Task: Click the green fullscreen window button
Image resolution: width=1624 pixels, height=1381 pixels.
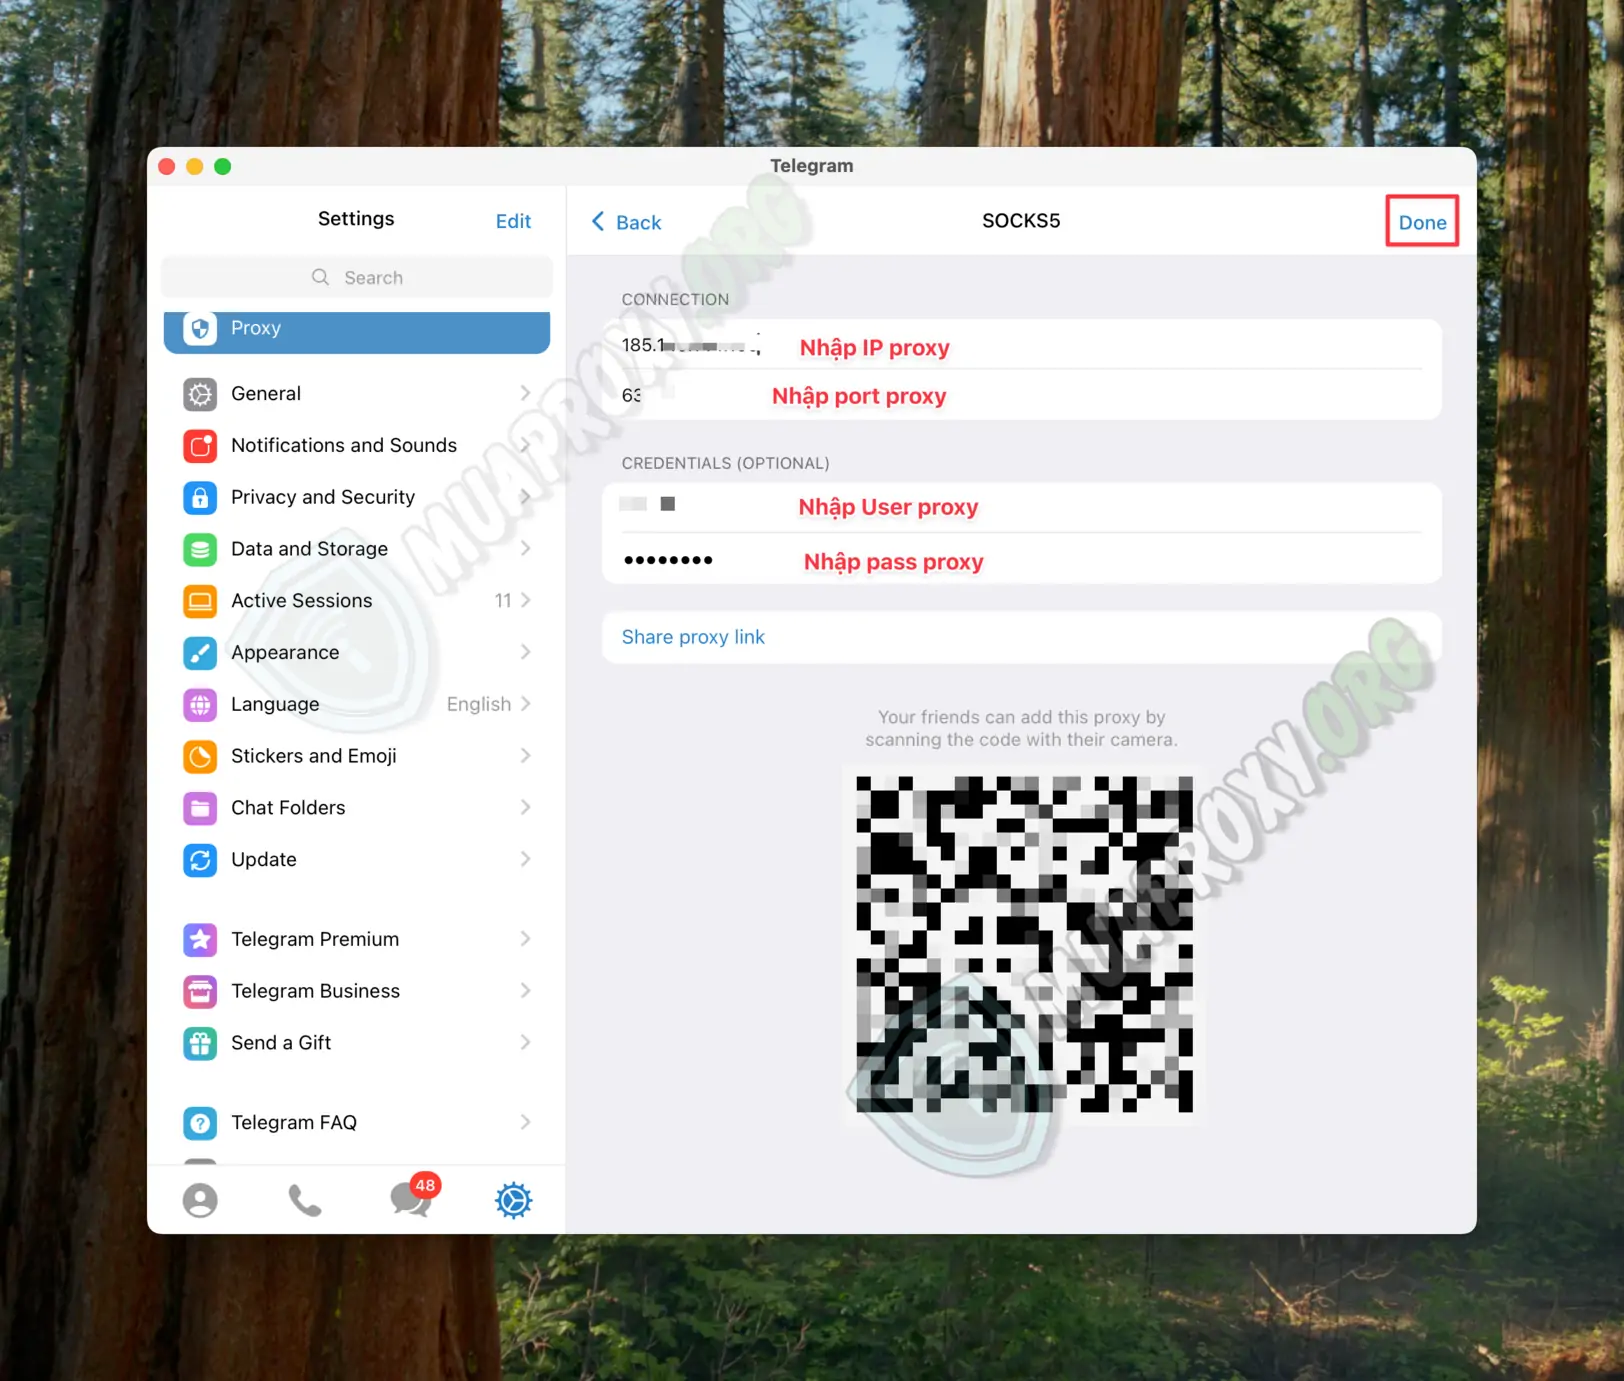Action: click(223, 166)
